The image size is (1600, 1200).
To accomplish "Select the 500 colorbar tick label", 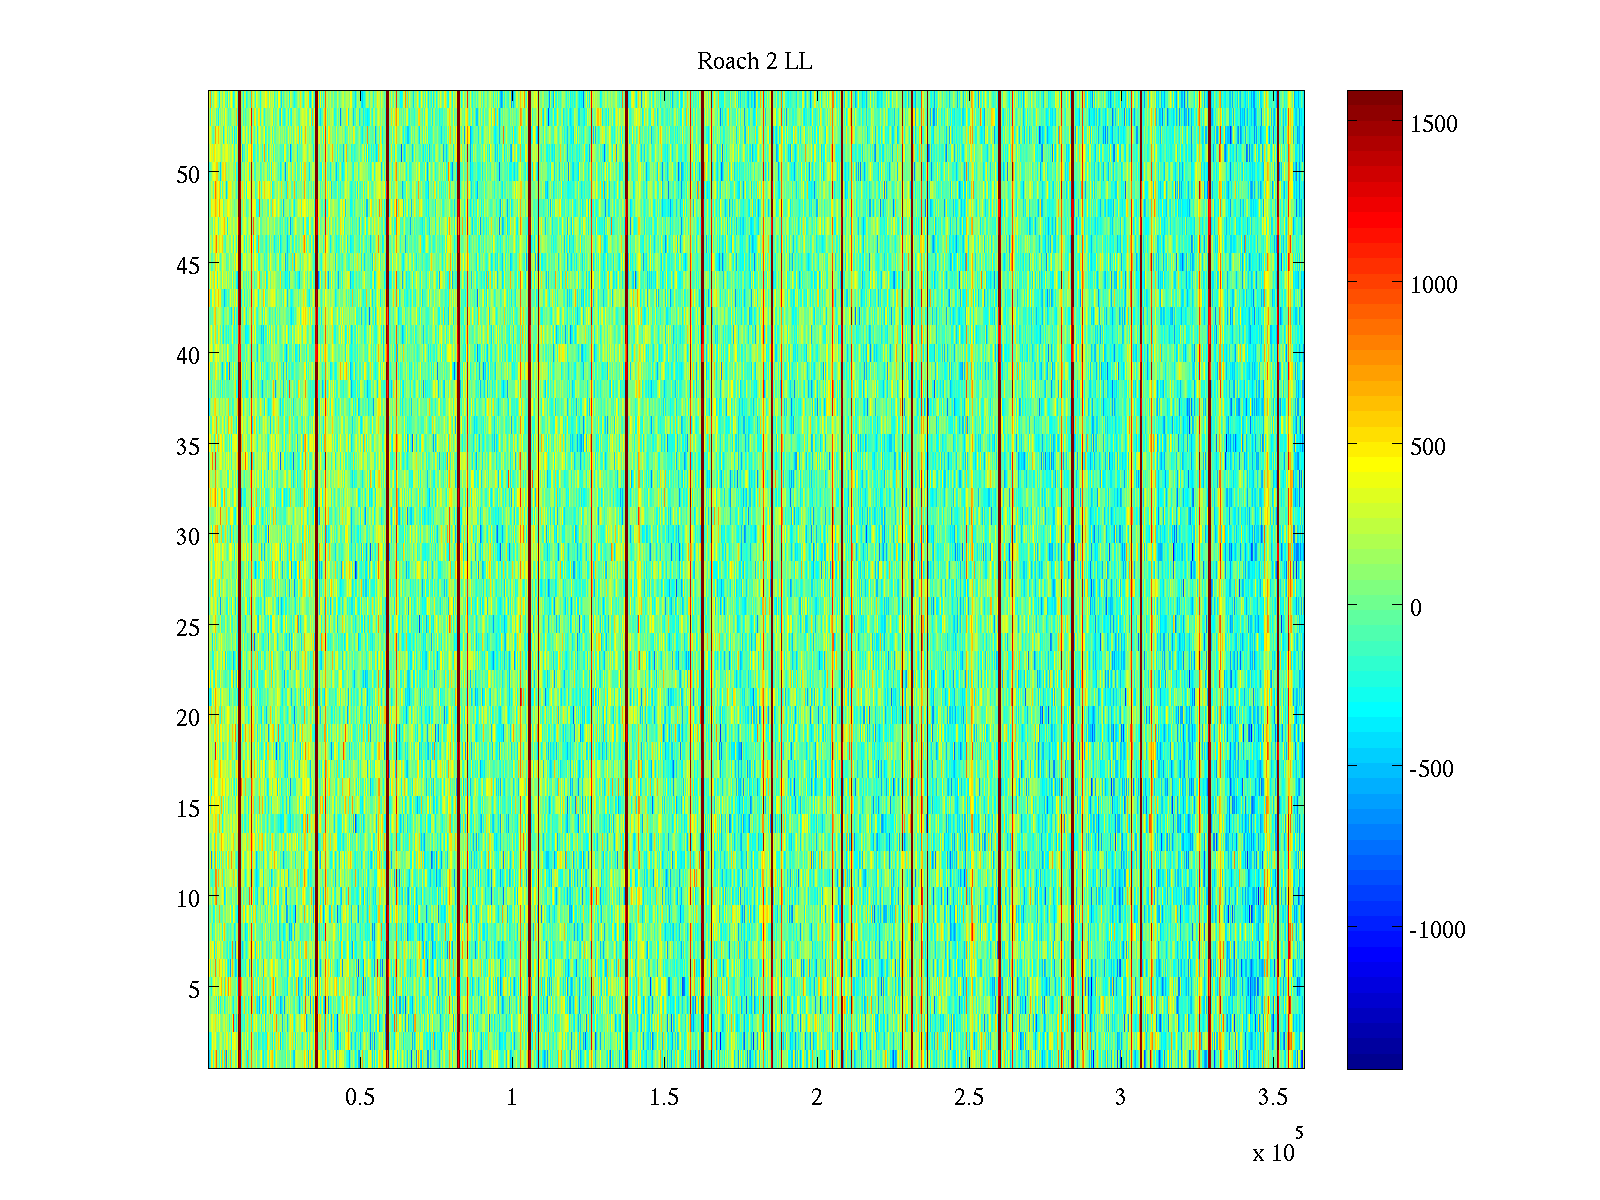I will [1427, 447].
